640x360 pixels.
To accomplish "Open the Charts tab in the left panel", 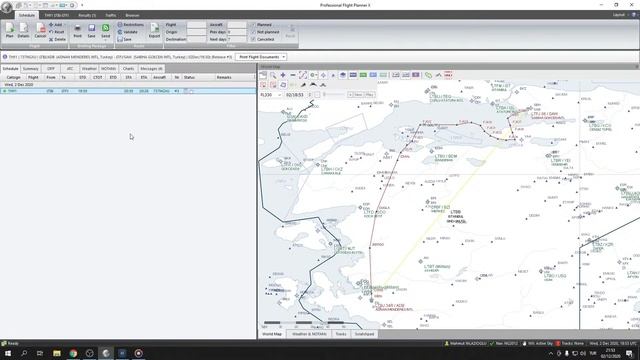I will coord(128,69).
